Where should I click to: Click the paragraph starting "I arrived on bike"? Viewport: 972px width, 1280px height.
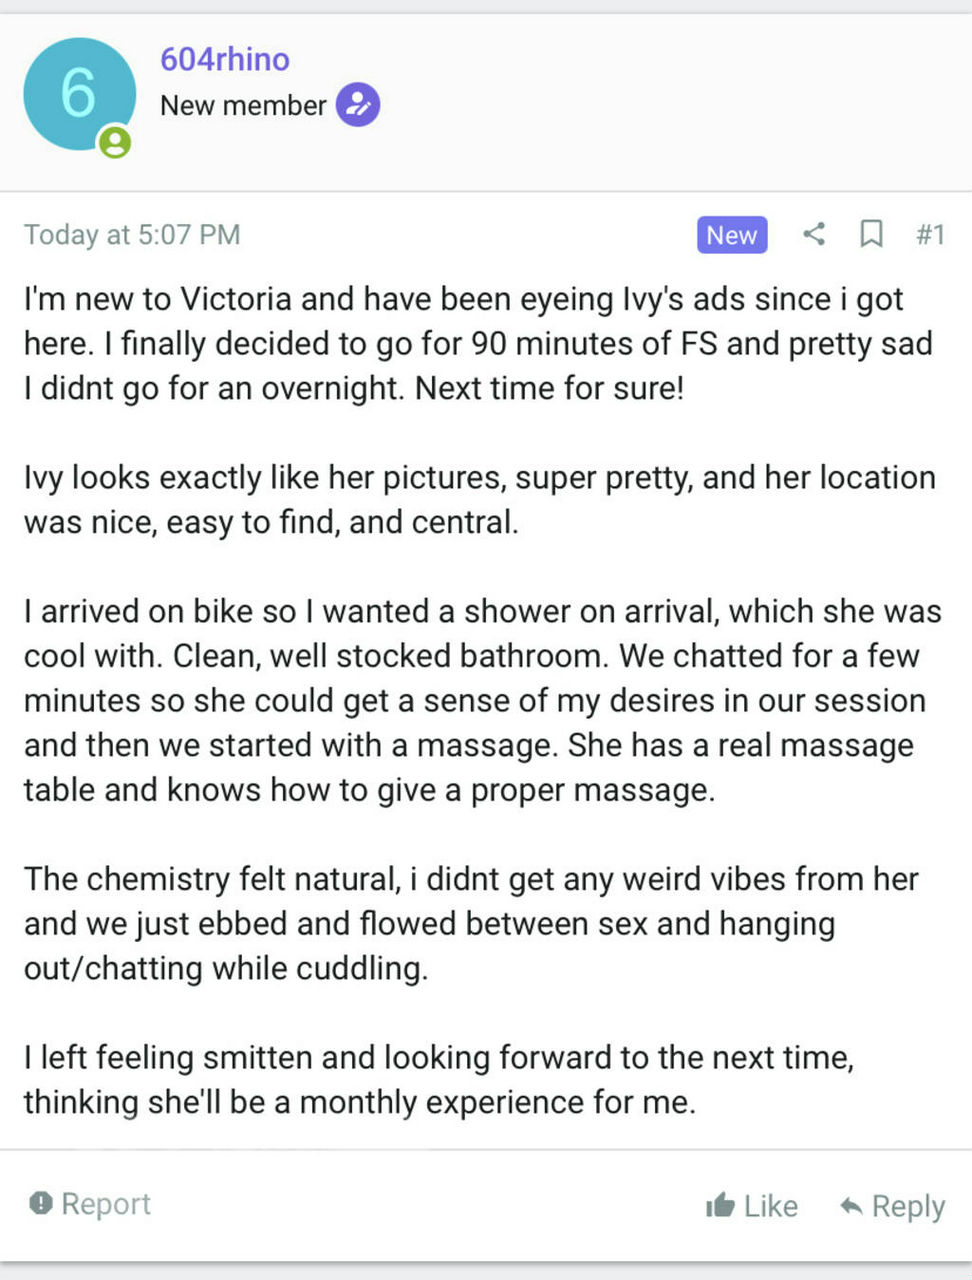pyautogui.click(x=482, y=700)
